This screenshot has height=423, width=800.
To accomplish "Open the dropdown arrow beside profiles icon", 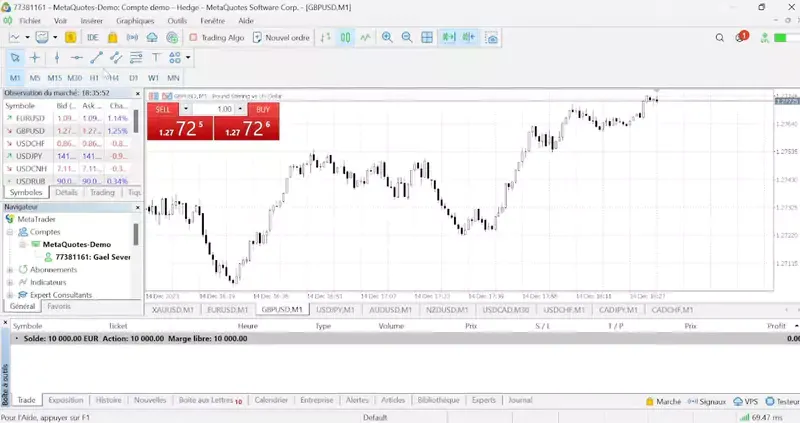I will coord(55,37).
